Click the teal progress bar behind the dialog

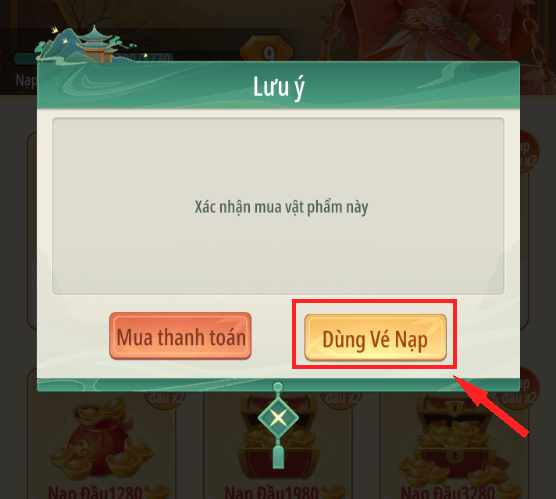point(93,58)
